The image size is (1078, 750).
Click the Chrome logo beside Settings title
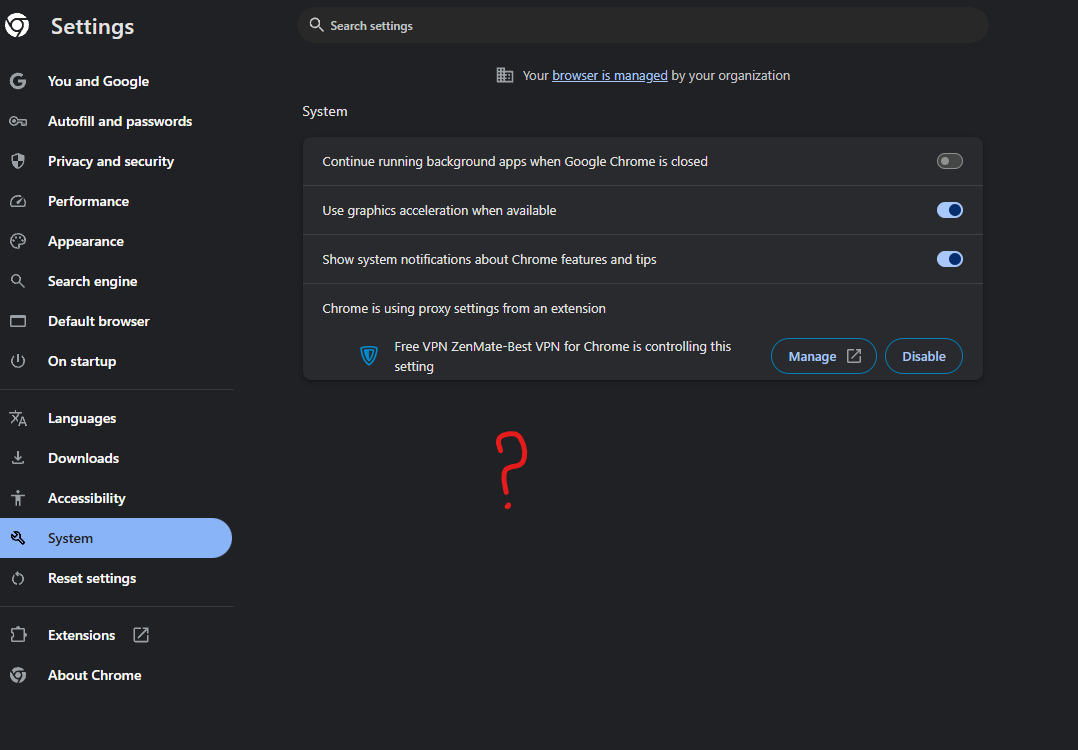17,25
